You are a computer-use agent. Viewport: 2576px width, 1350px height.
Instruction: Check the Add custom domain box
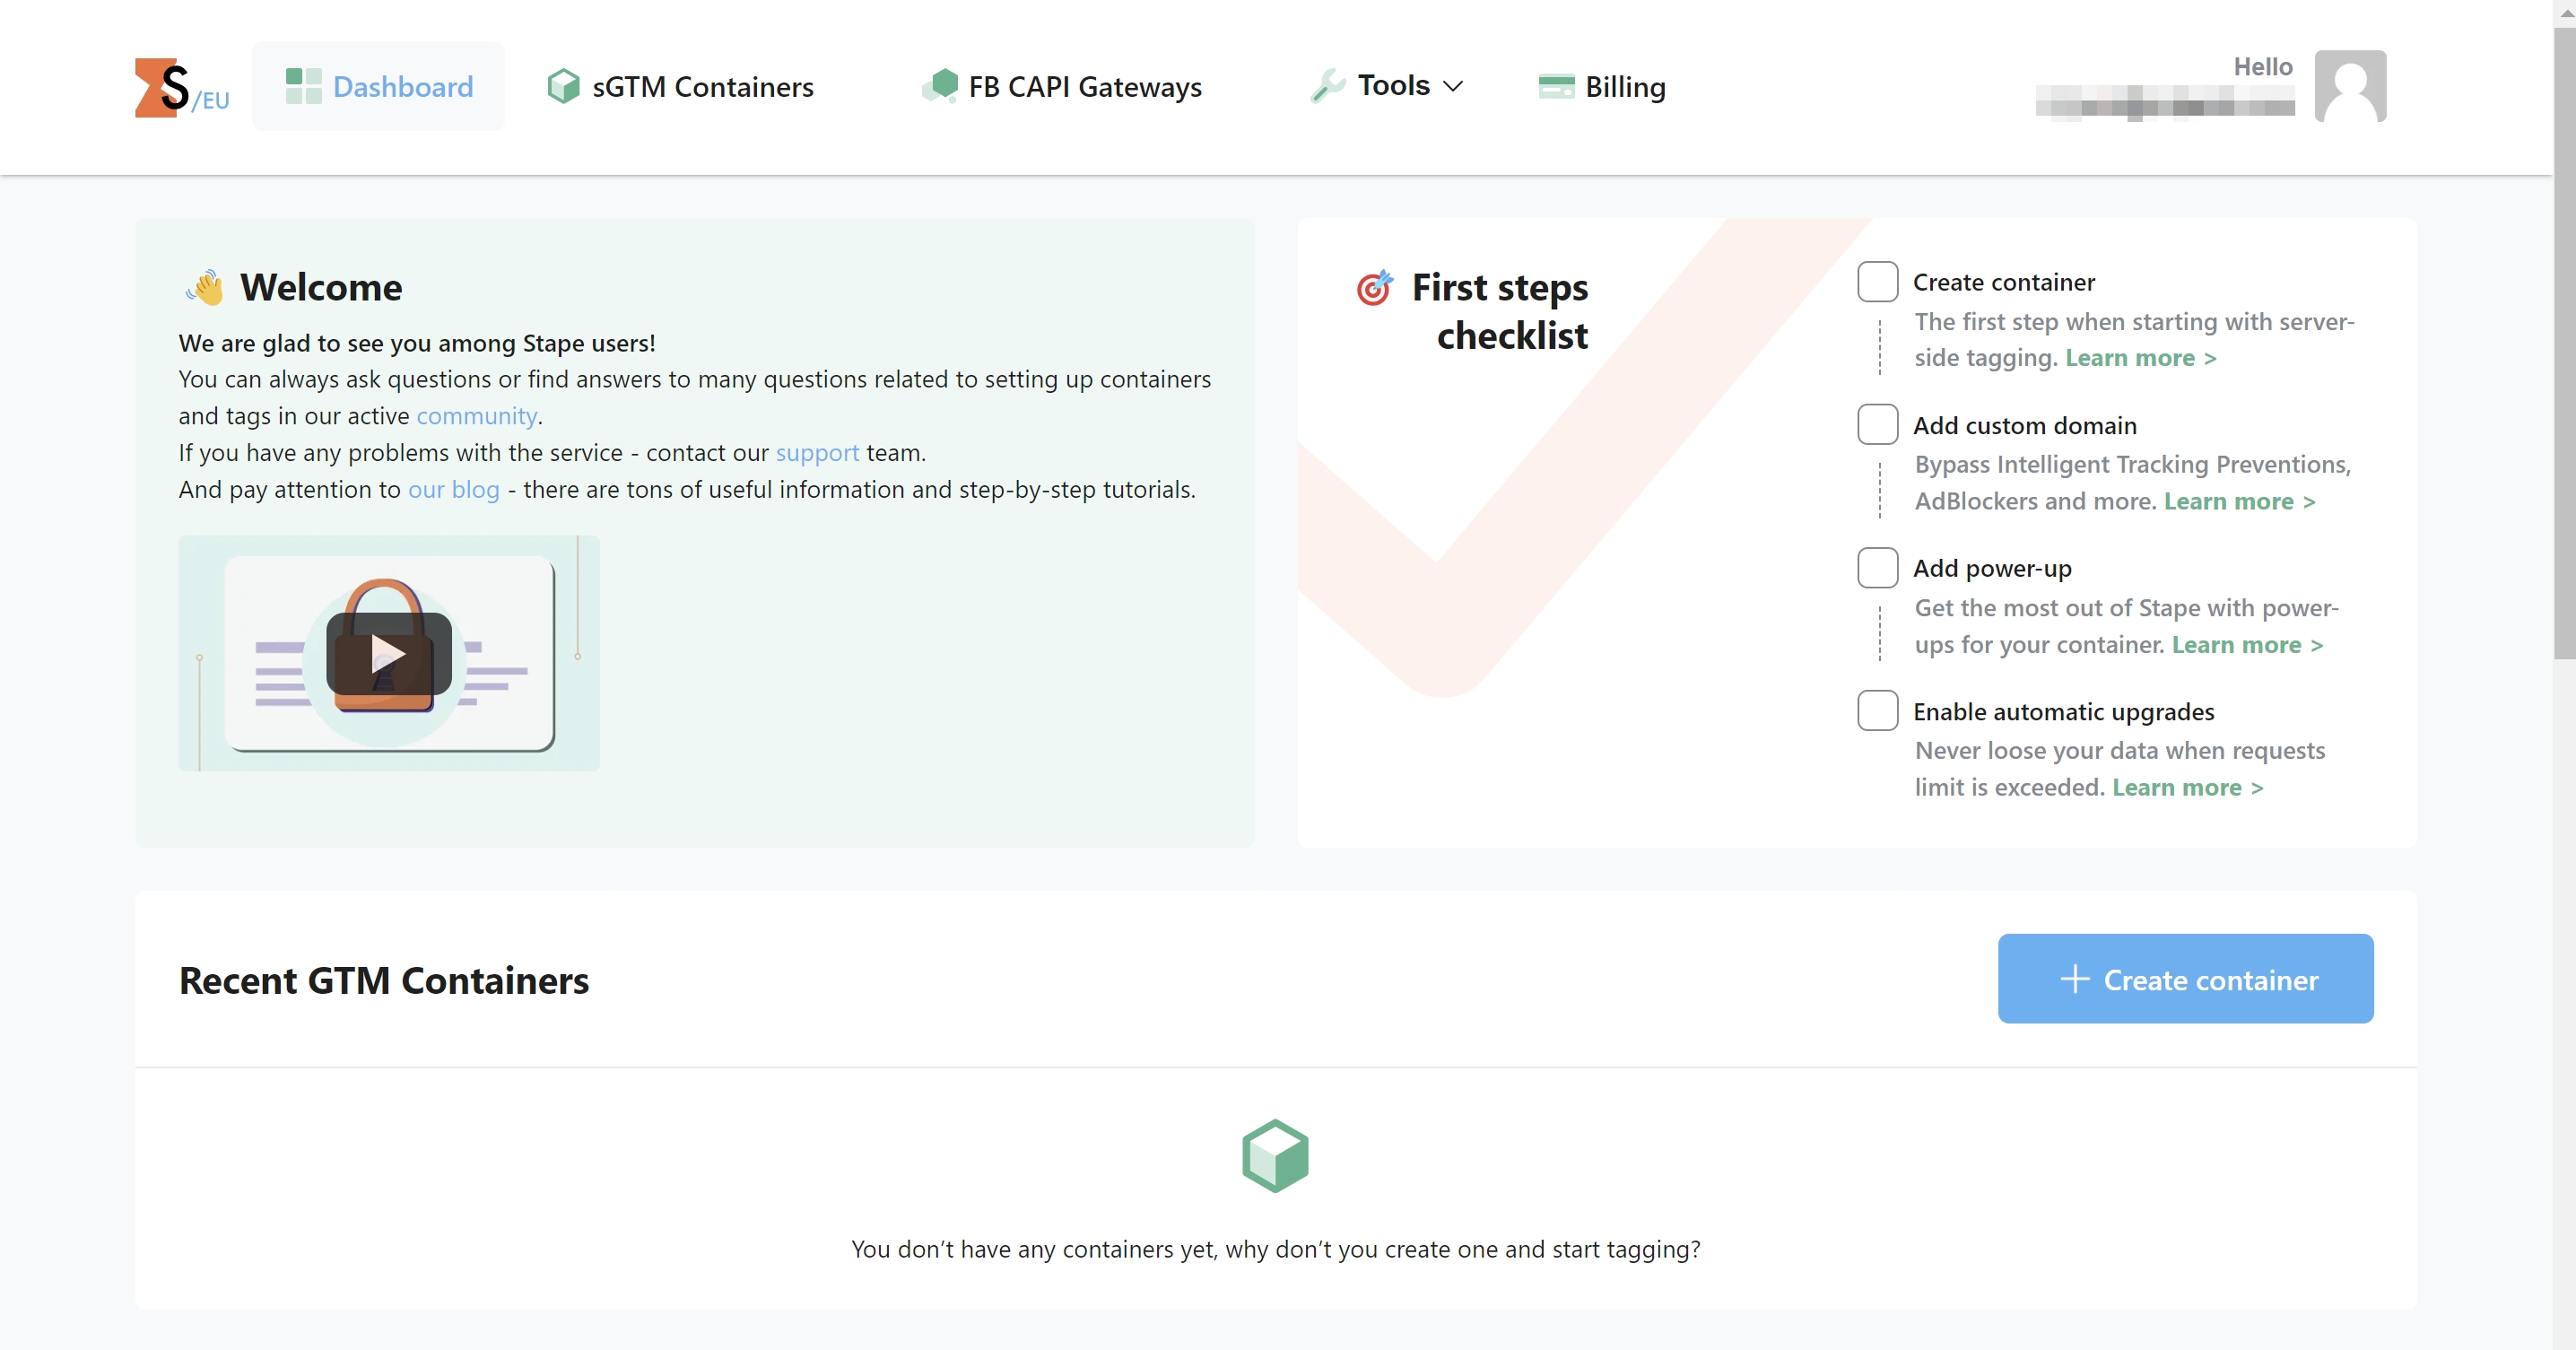coord(1877,425)
